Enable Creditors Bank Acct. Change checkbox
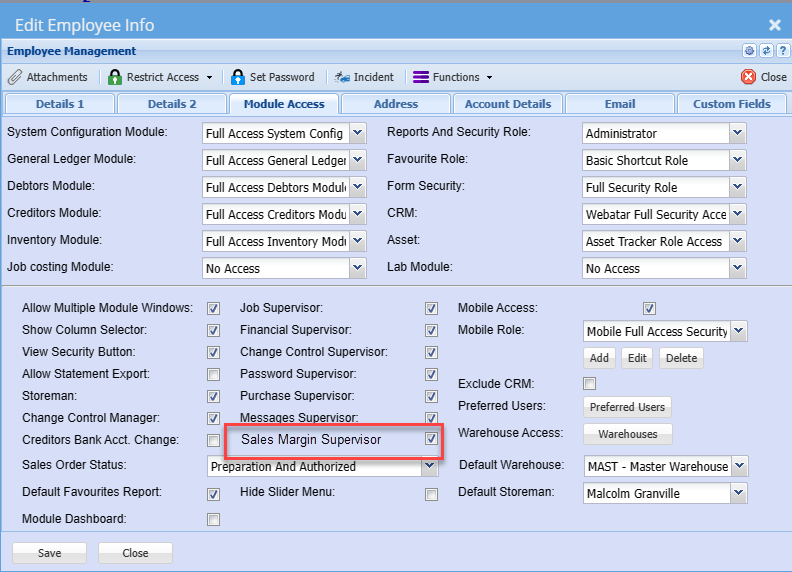792x572 pixels. click(x=214, y=441)
